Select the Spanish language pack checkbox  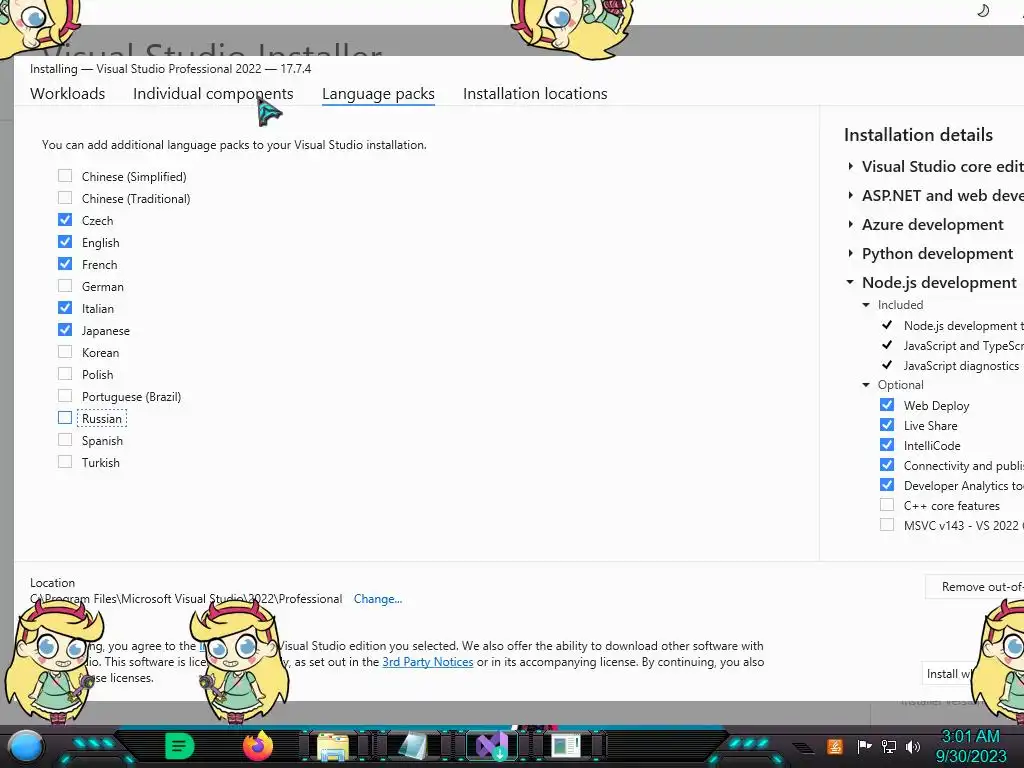(x=65, y=440)
